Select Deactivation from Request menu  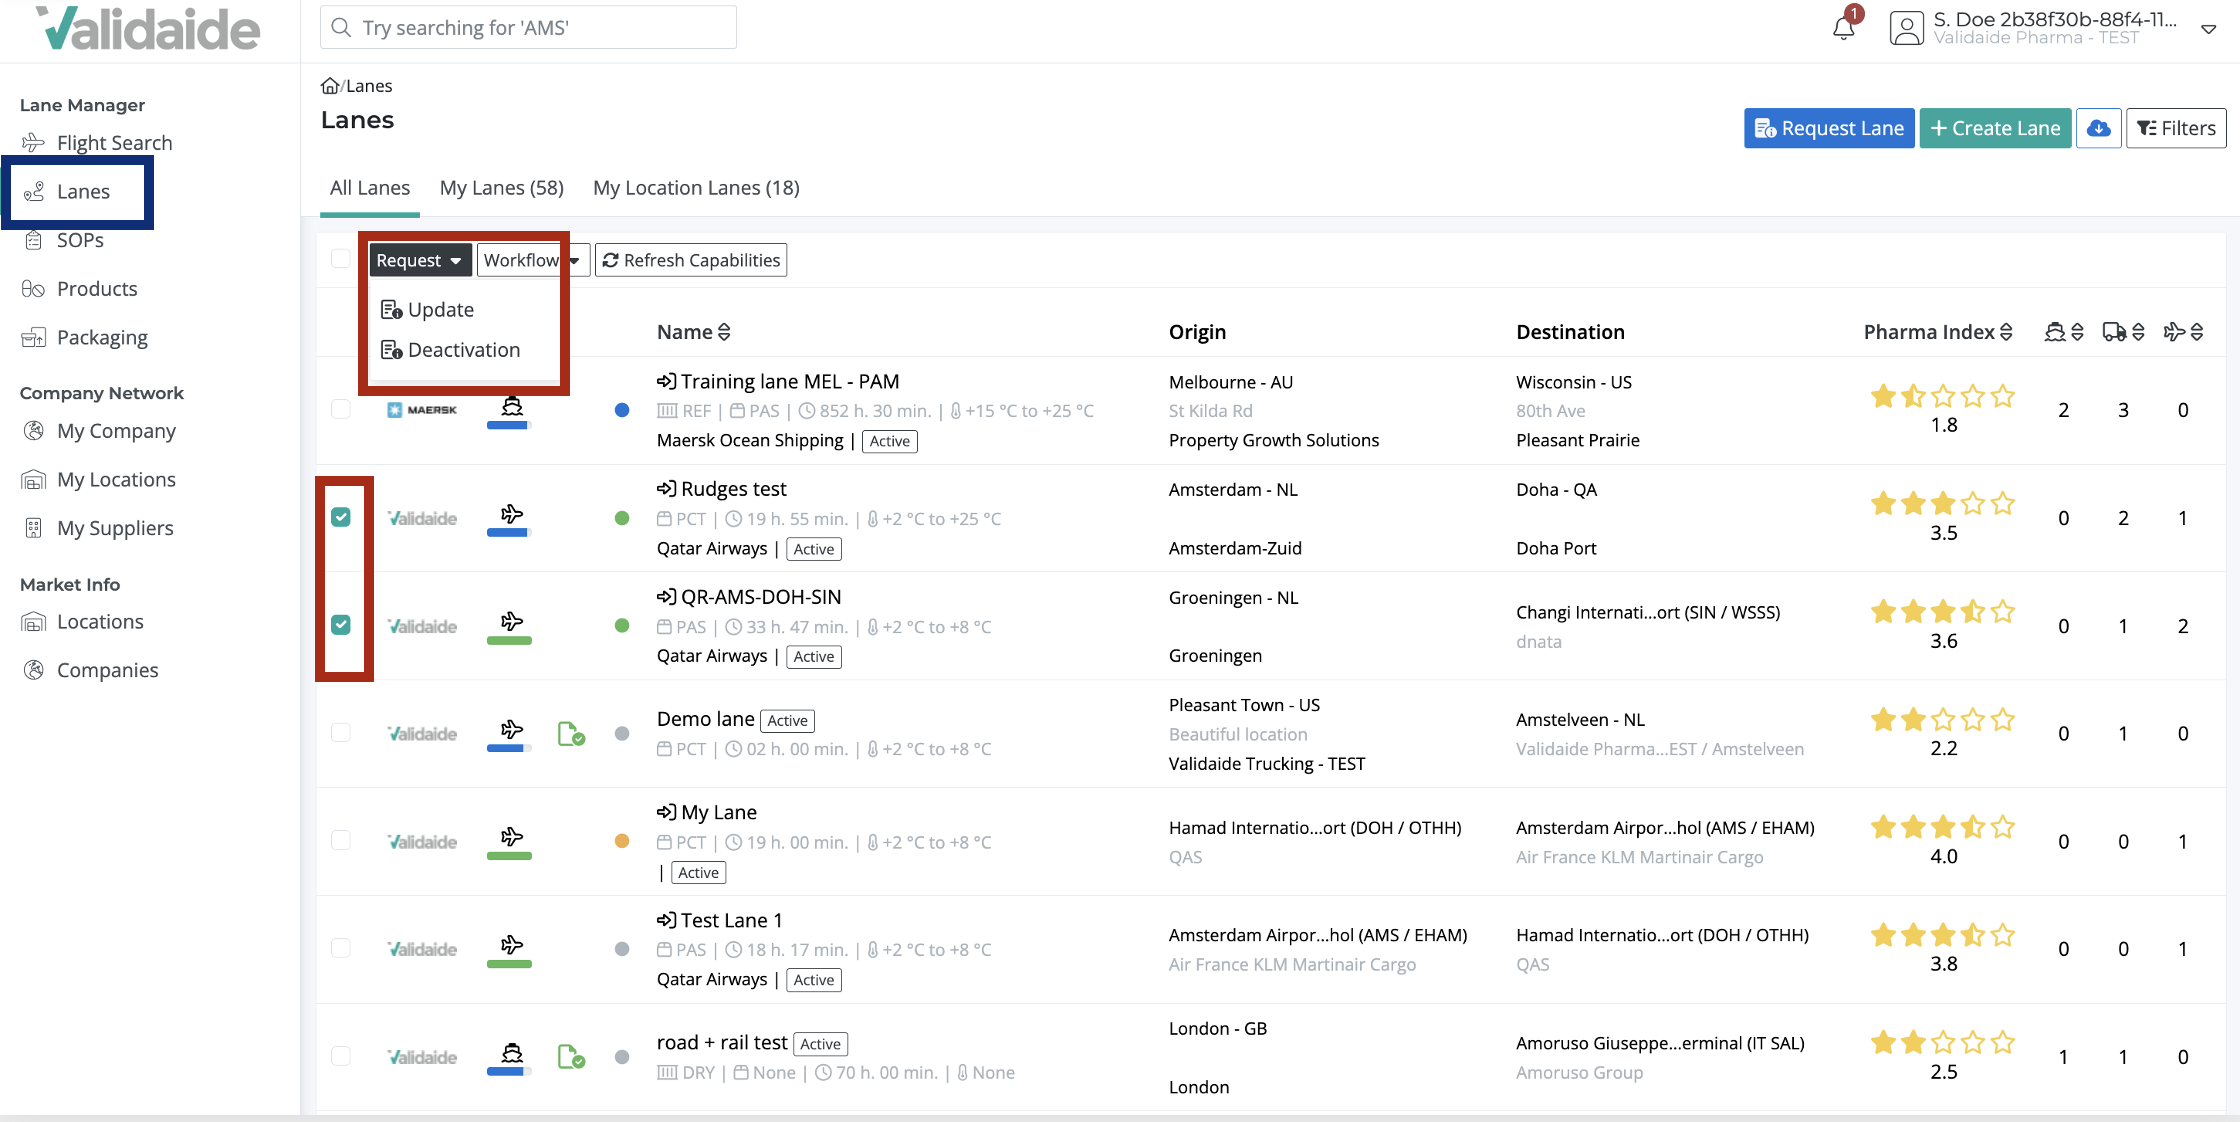click(x=463, y=350)
